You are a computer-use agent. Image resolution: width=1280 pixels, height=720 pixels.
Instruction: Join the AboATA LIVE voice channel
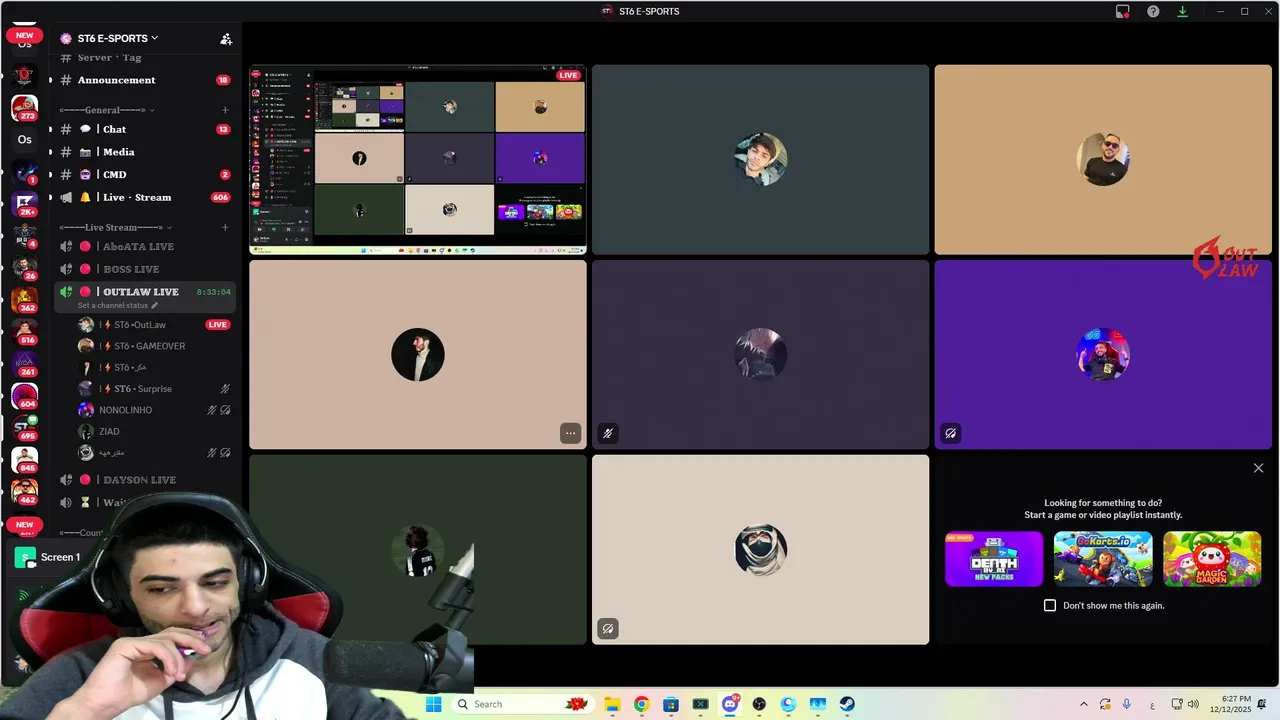[x=145, y=246]
